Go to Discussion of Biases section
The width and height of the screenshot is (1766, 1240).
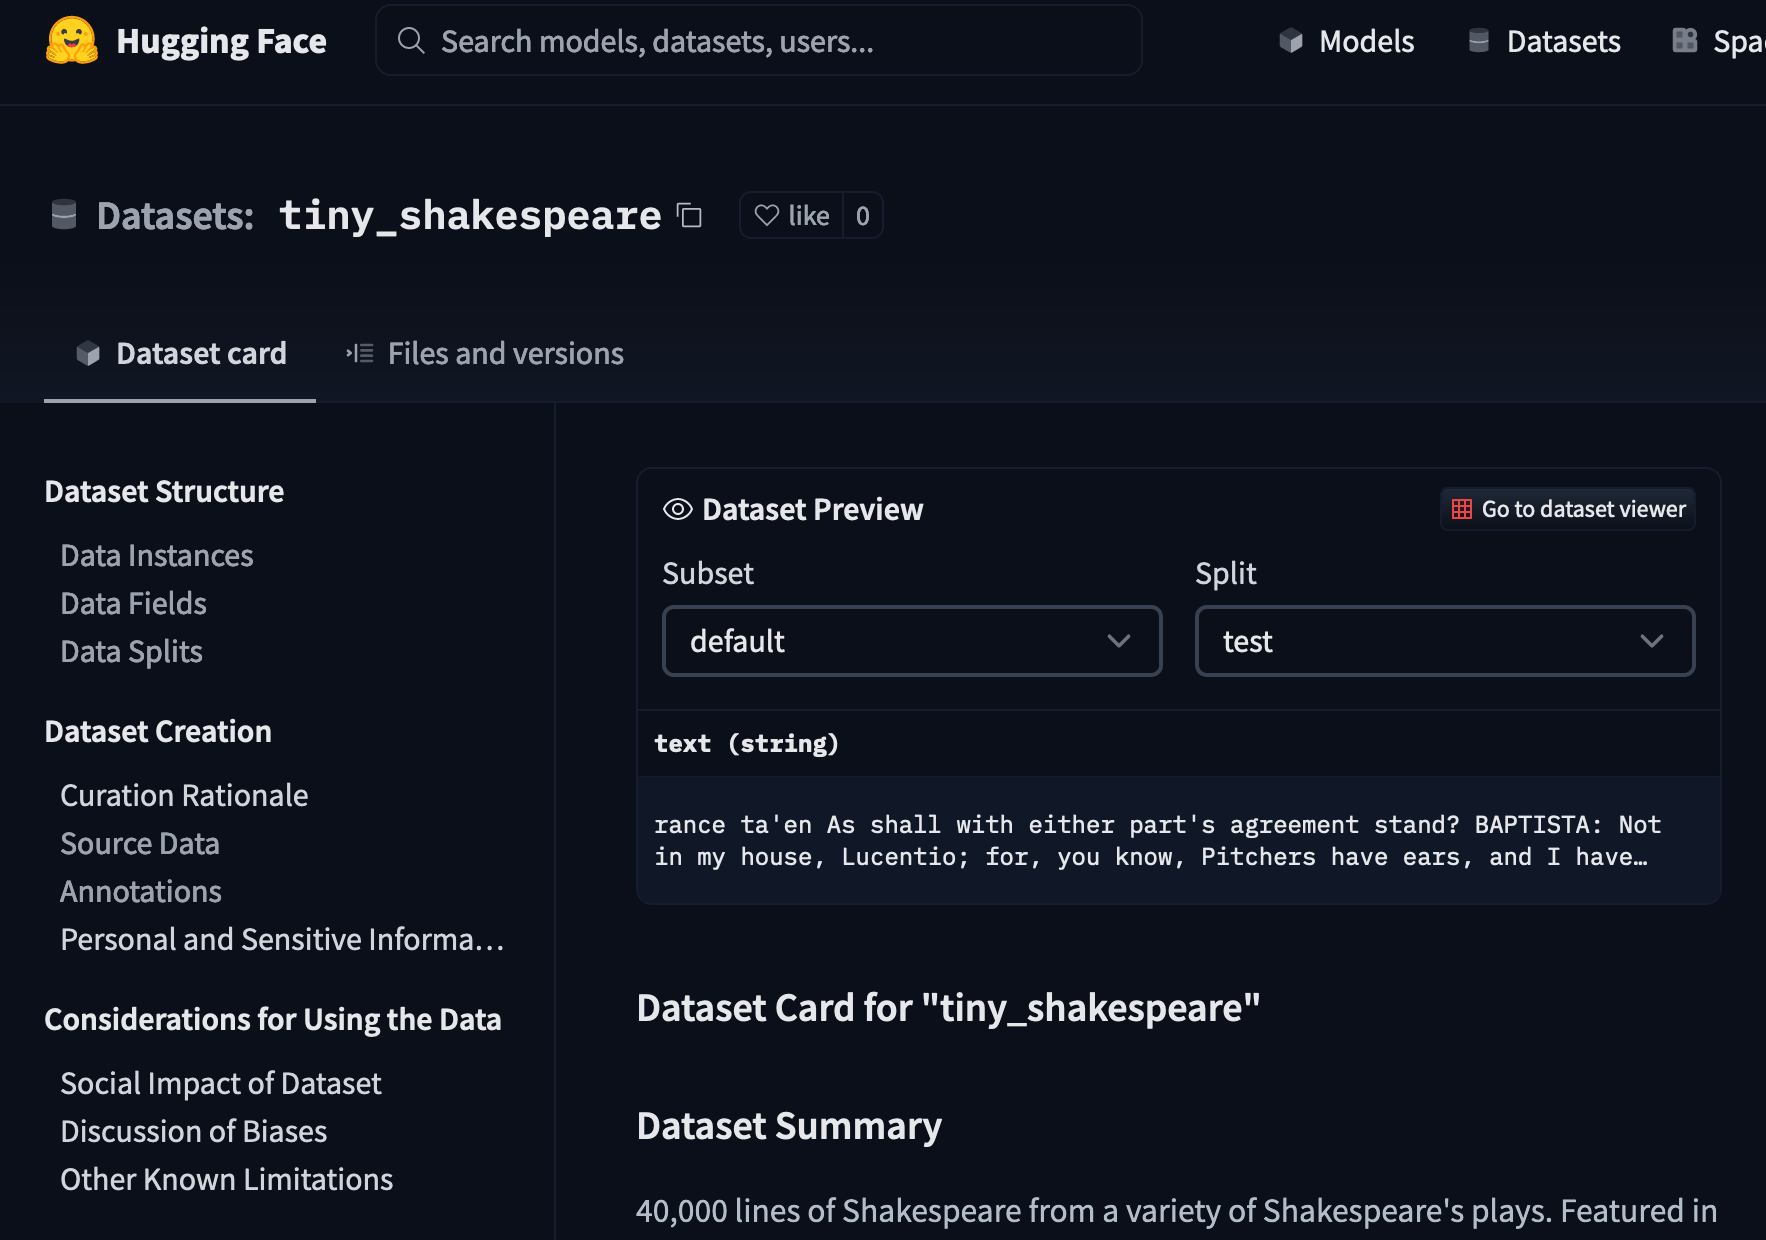click(194, 1132)
